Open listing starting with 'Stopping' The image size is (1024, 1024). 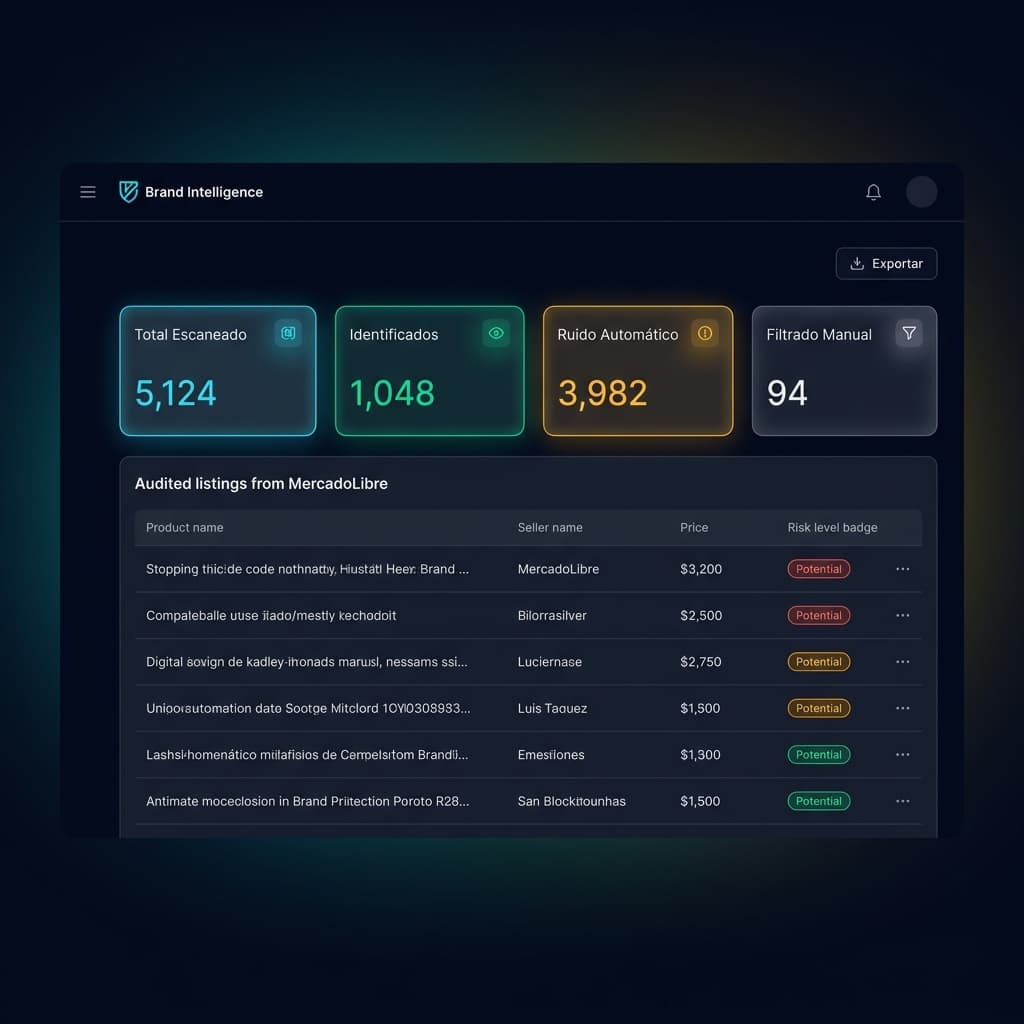click(308, 569)
